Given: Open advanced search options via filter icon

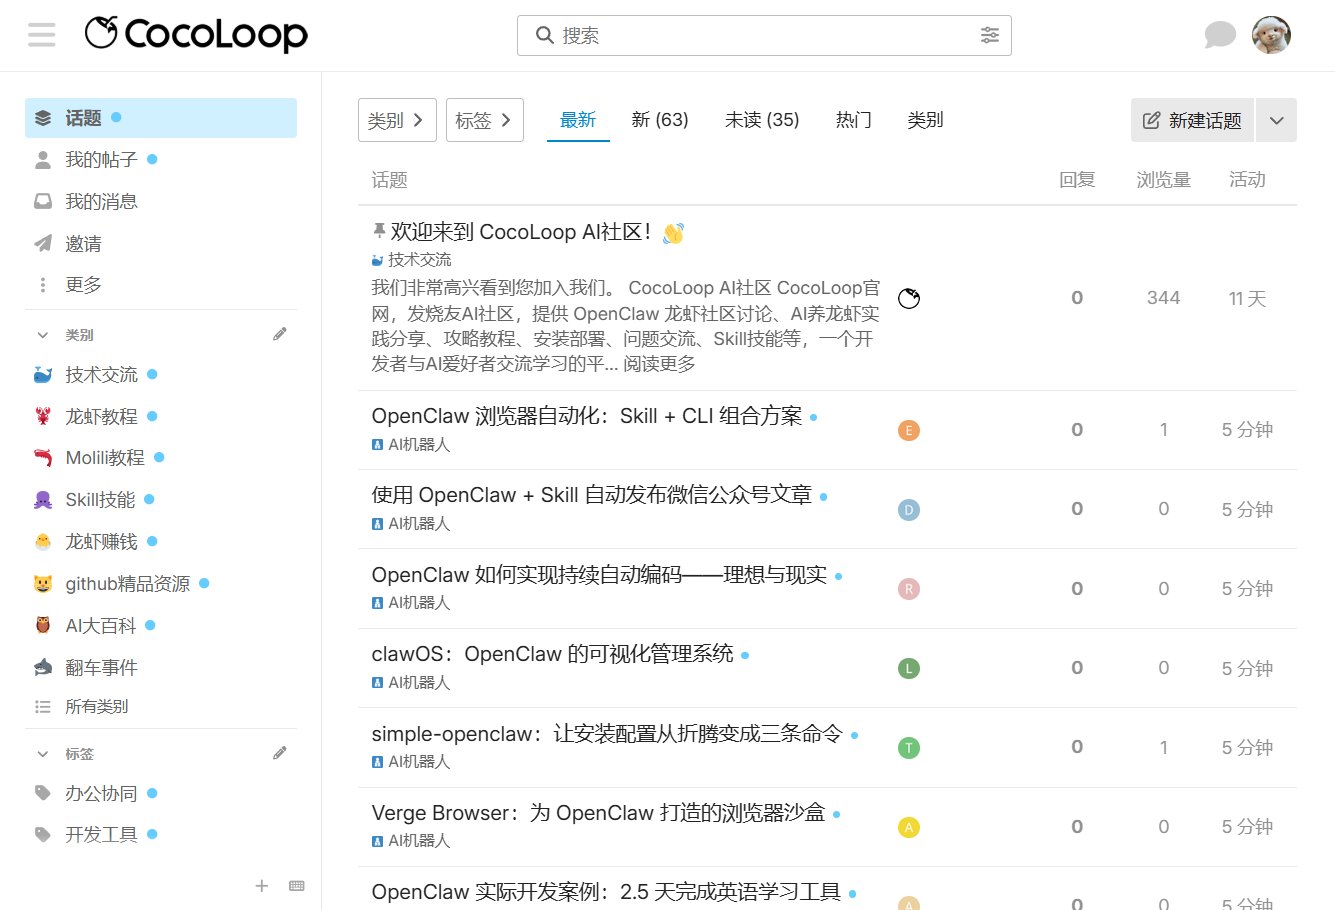Looking at the screenshot, I should click(x=990, y=35).
